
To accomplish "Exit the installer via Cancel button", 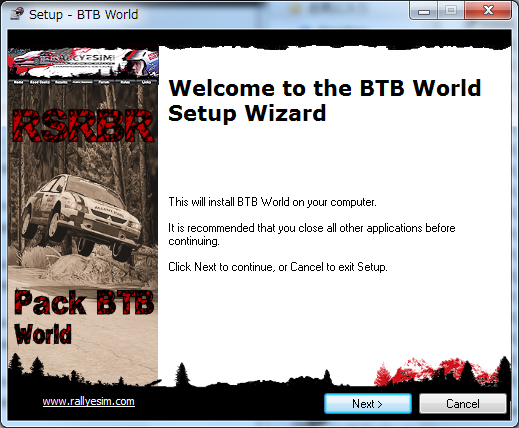I will [x=463, y=404].
